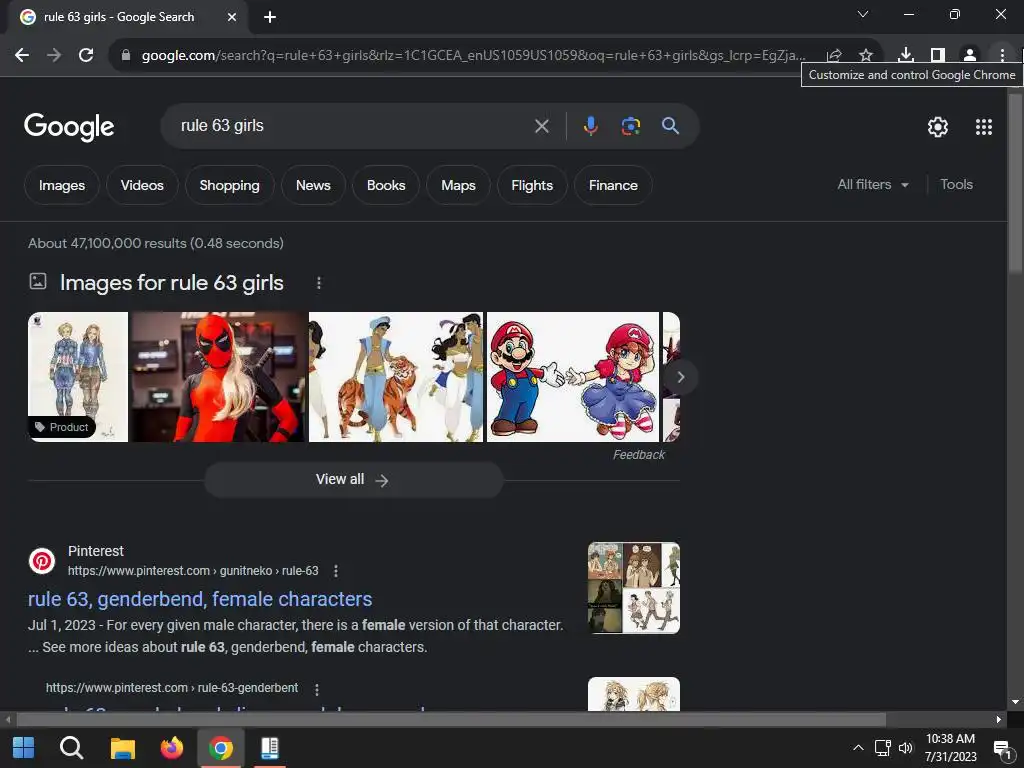The image size is (1024, 768).
Task: Open the Pinterest favicon result
Action: coord(42,561)
